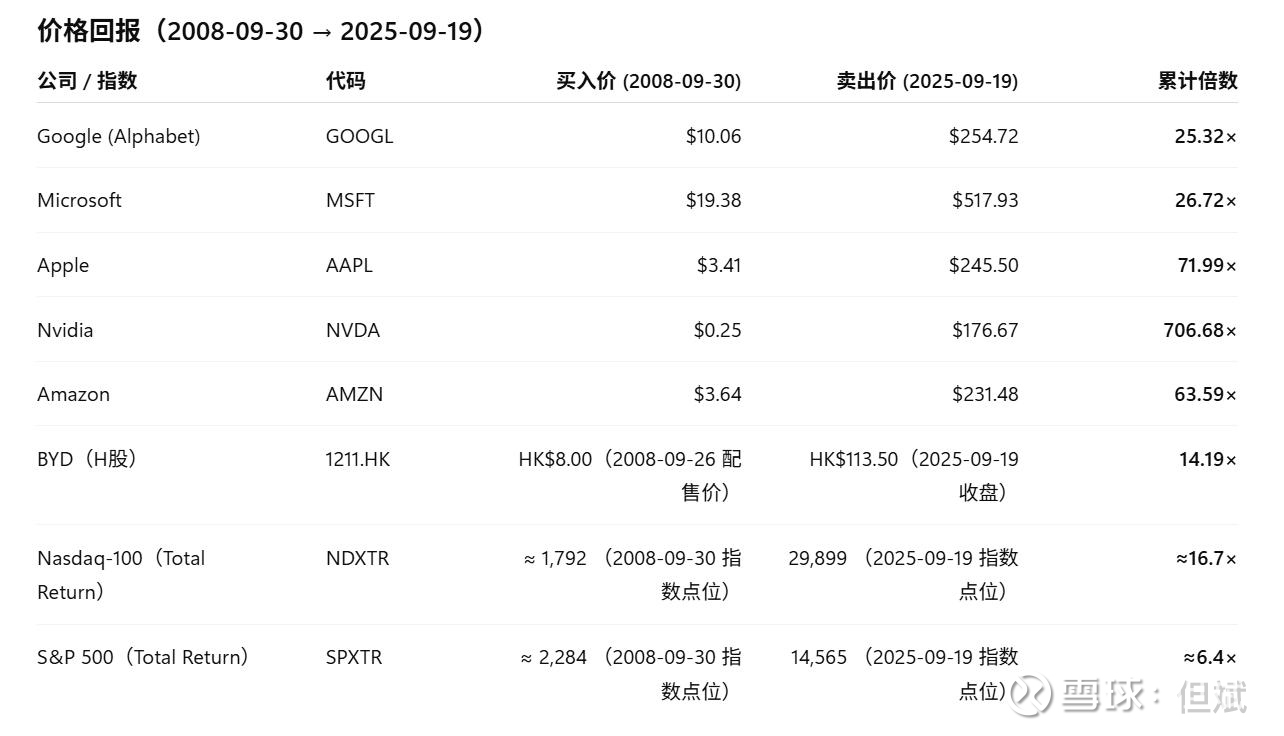Click the 代码 column header
1284x736 pixels.
(345, 81)
